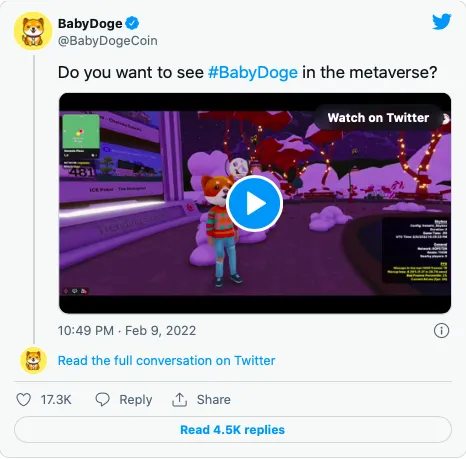The height and width of the screenshot is (459, 466).
Task: Read the full conversation on Twitter
Action: pyautogui.click(x=166, y=361)
